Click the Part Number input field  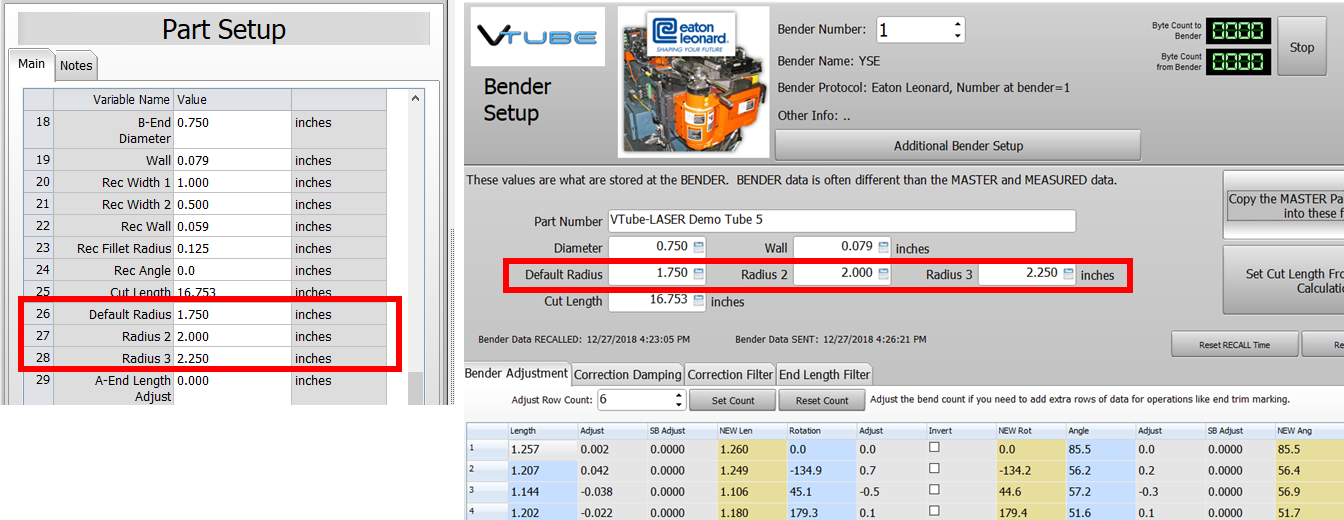click(x=841, y=221)
